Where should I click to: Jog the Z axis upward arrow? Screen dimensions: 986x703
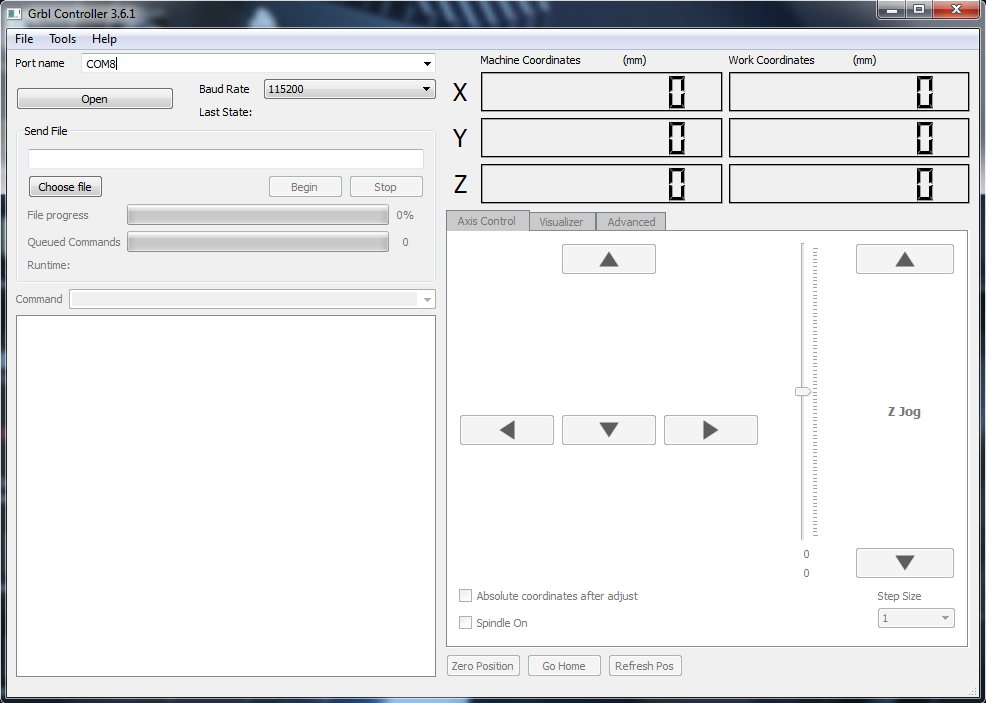(903, 258)
